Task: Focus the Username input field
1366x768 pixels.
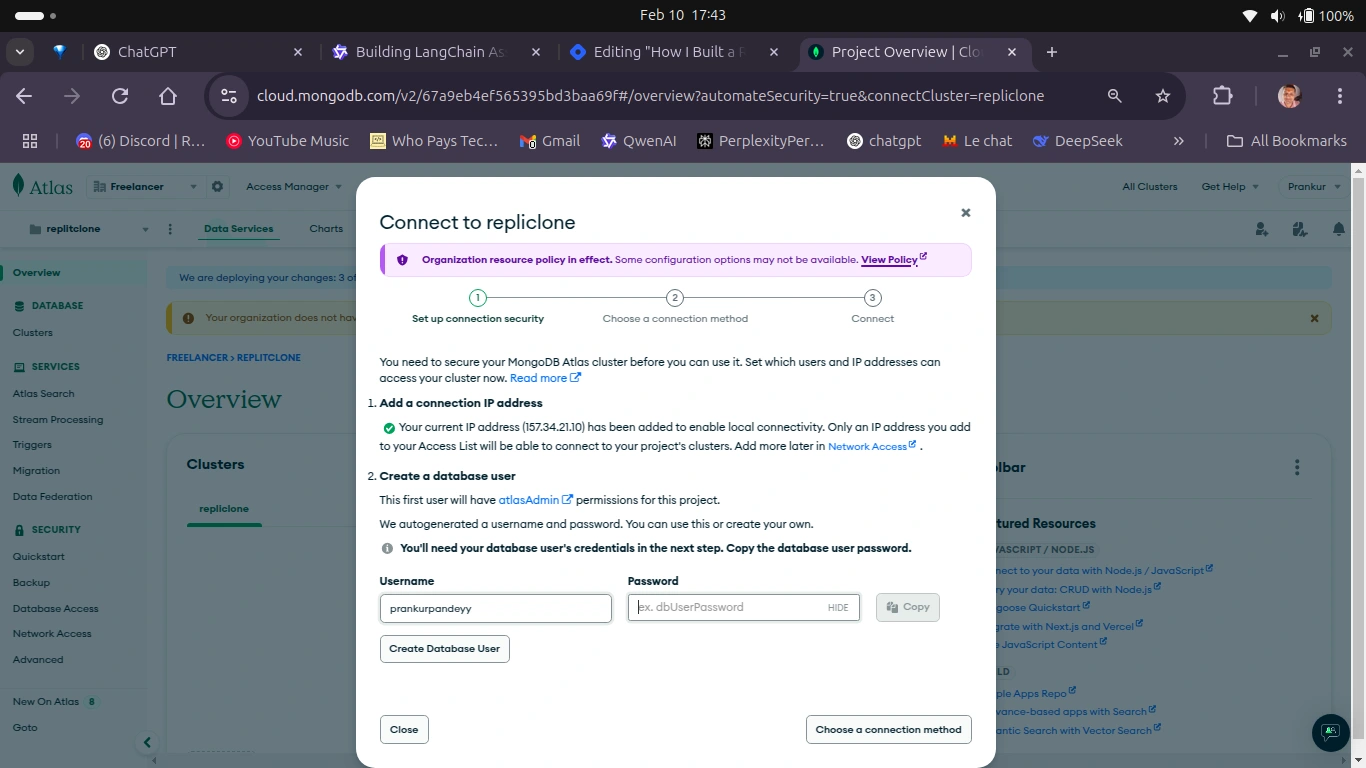Action: 495,608
